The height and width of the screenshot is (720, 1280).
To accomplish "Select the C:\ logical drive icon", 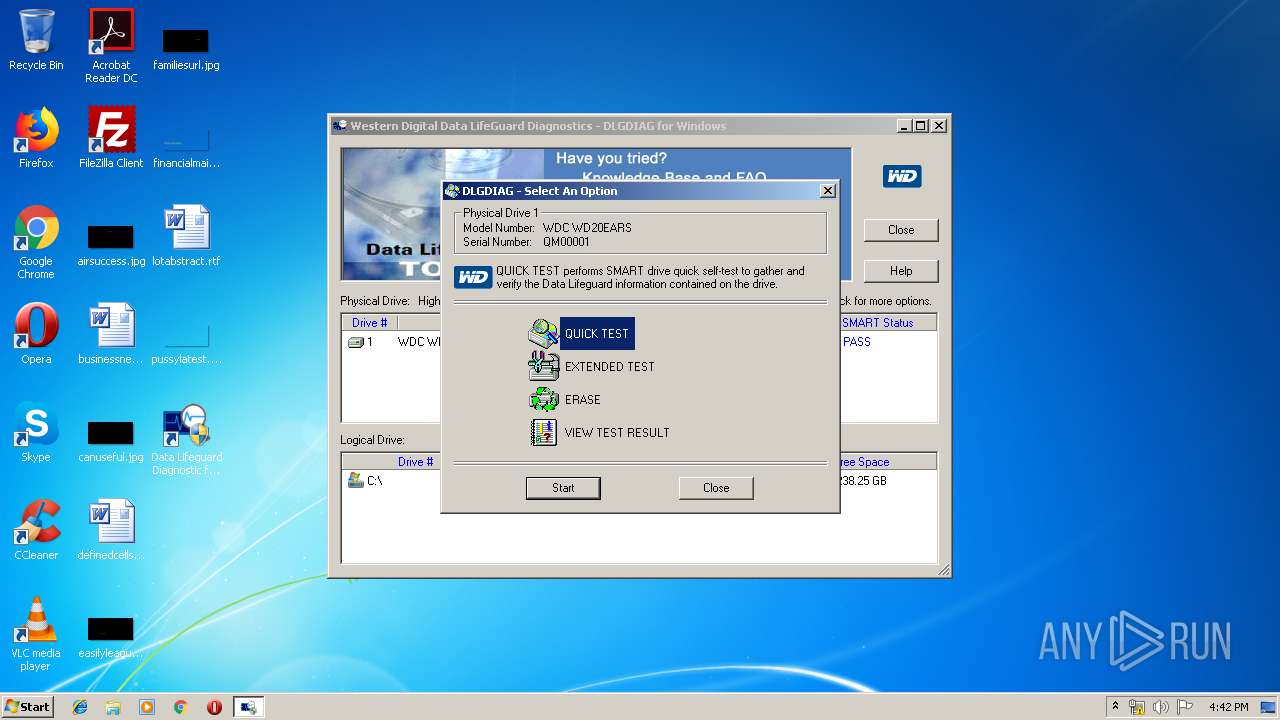I will (x=355, y=481).
